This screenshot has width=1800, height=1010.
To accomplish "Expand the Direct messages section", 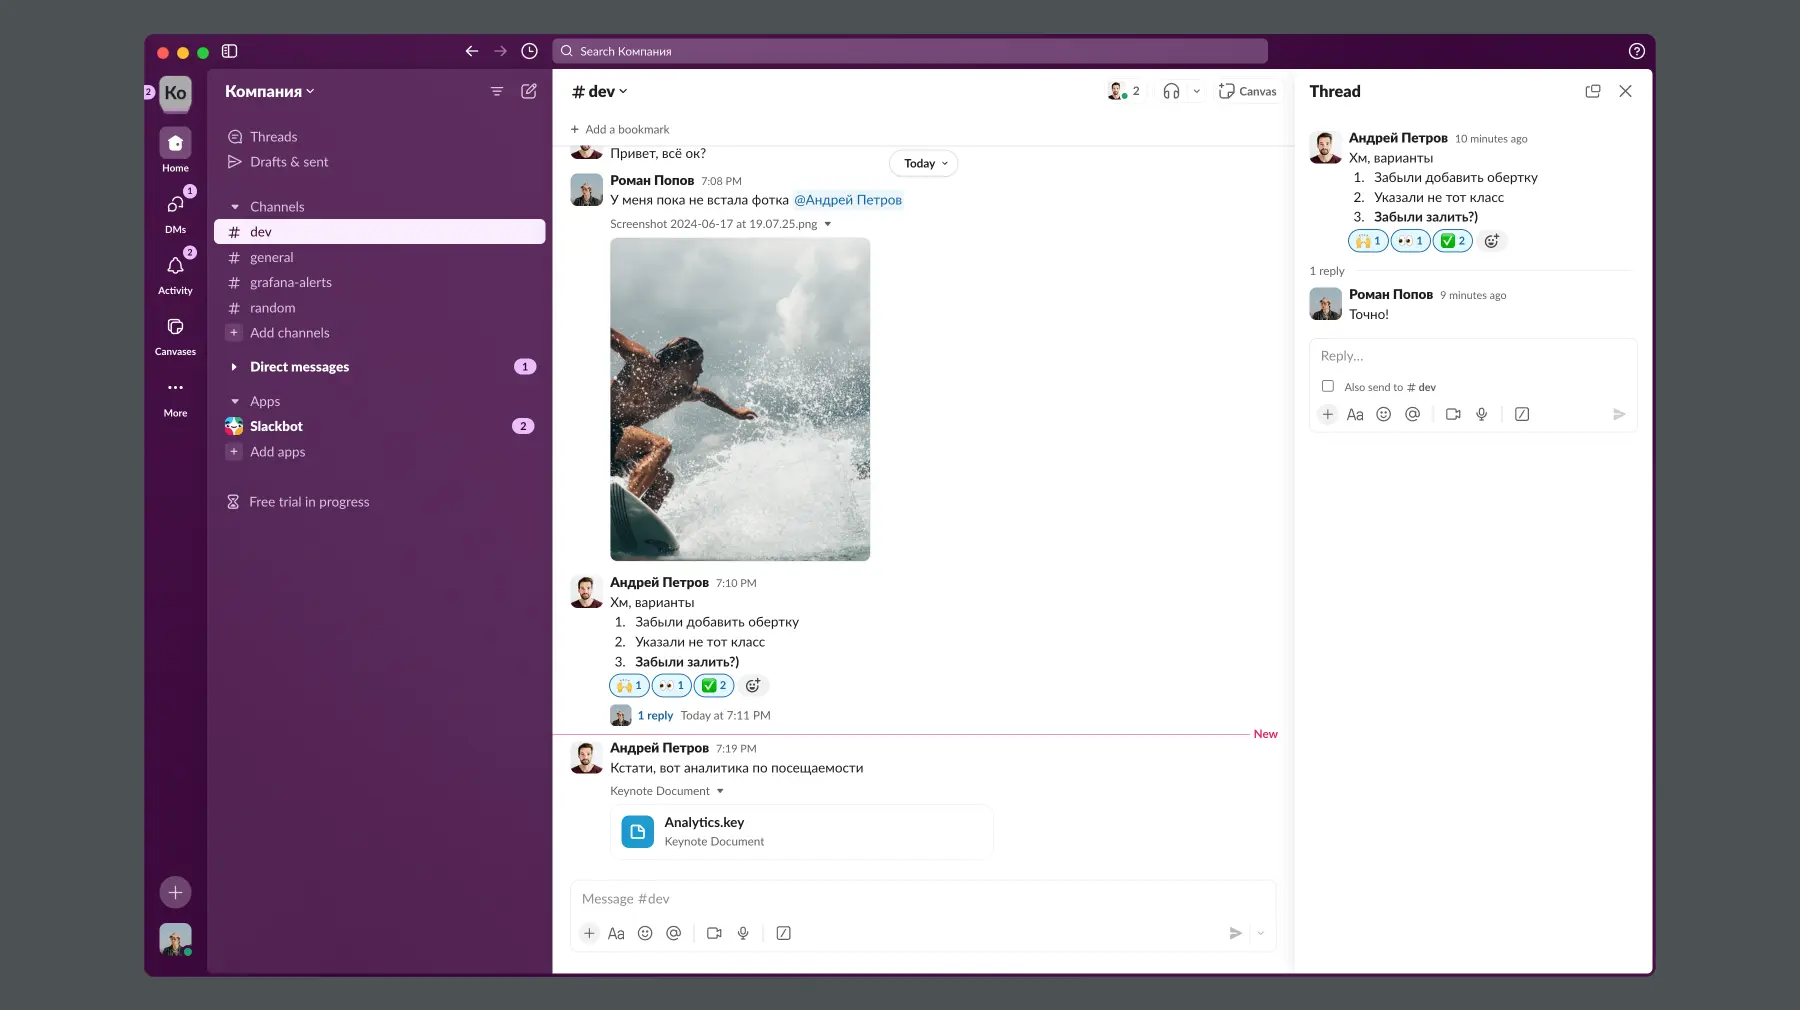I will [234, 367].
